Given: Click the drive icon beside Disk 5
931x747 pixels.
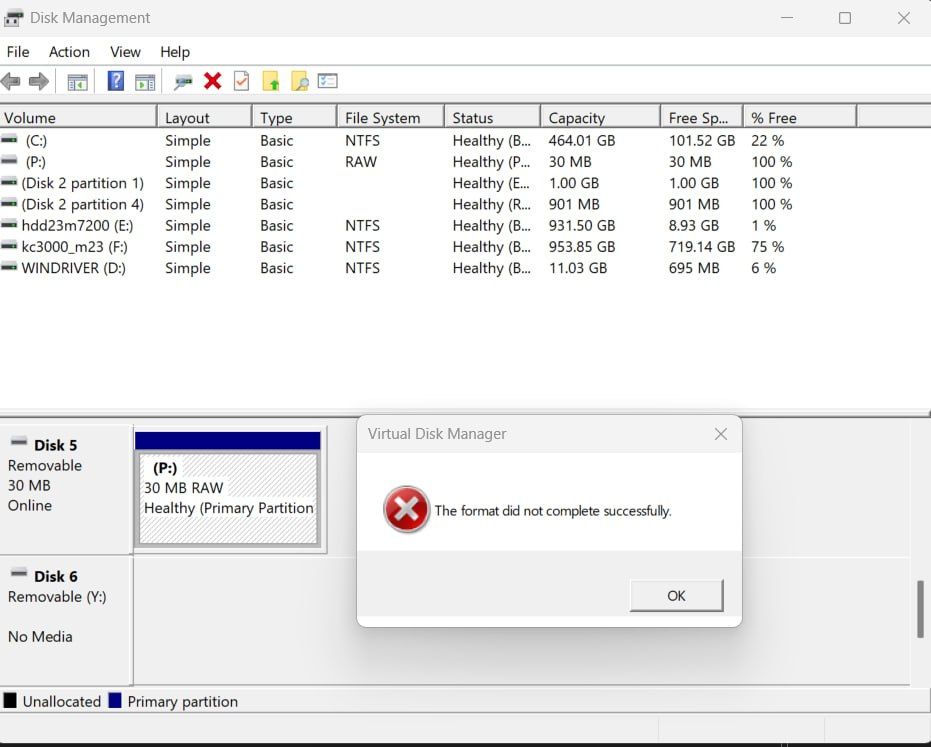Looking at the screenshot, I should coord(19,441).
